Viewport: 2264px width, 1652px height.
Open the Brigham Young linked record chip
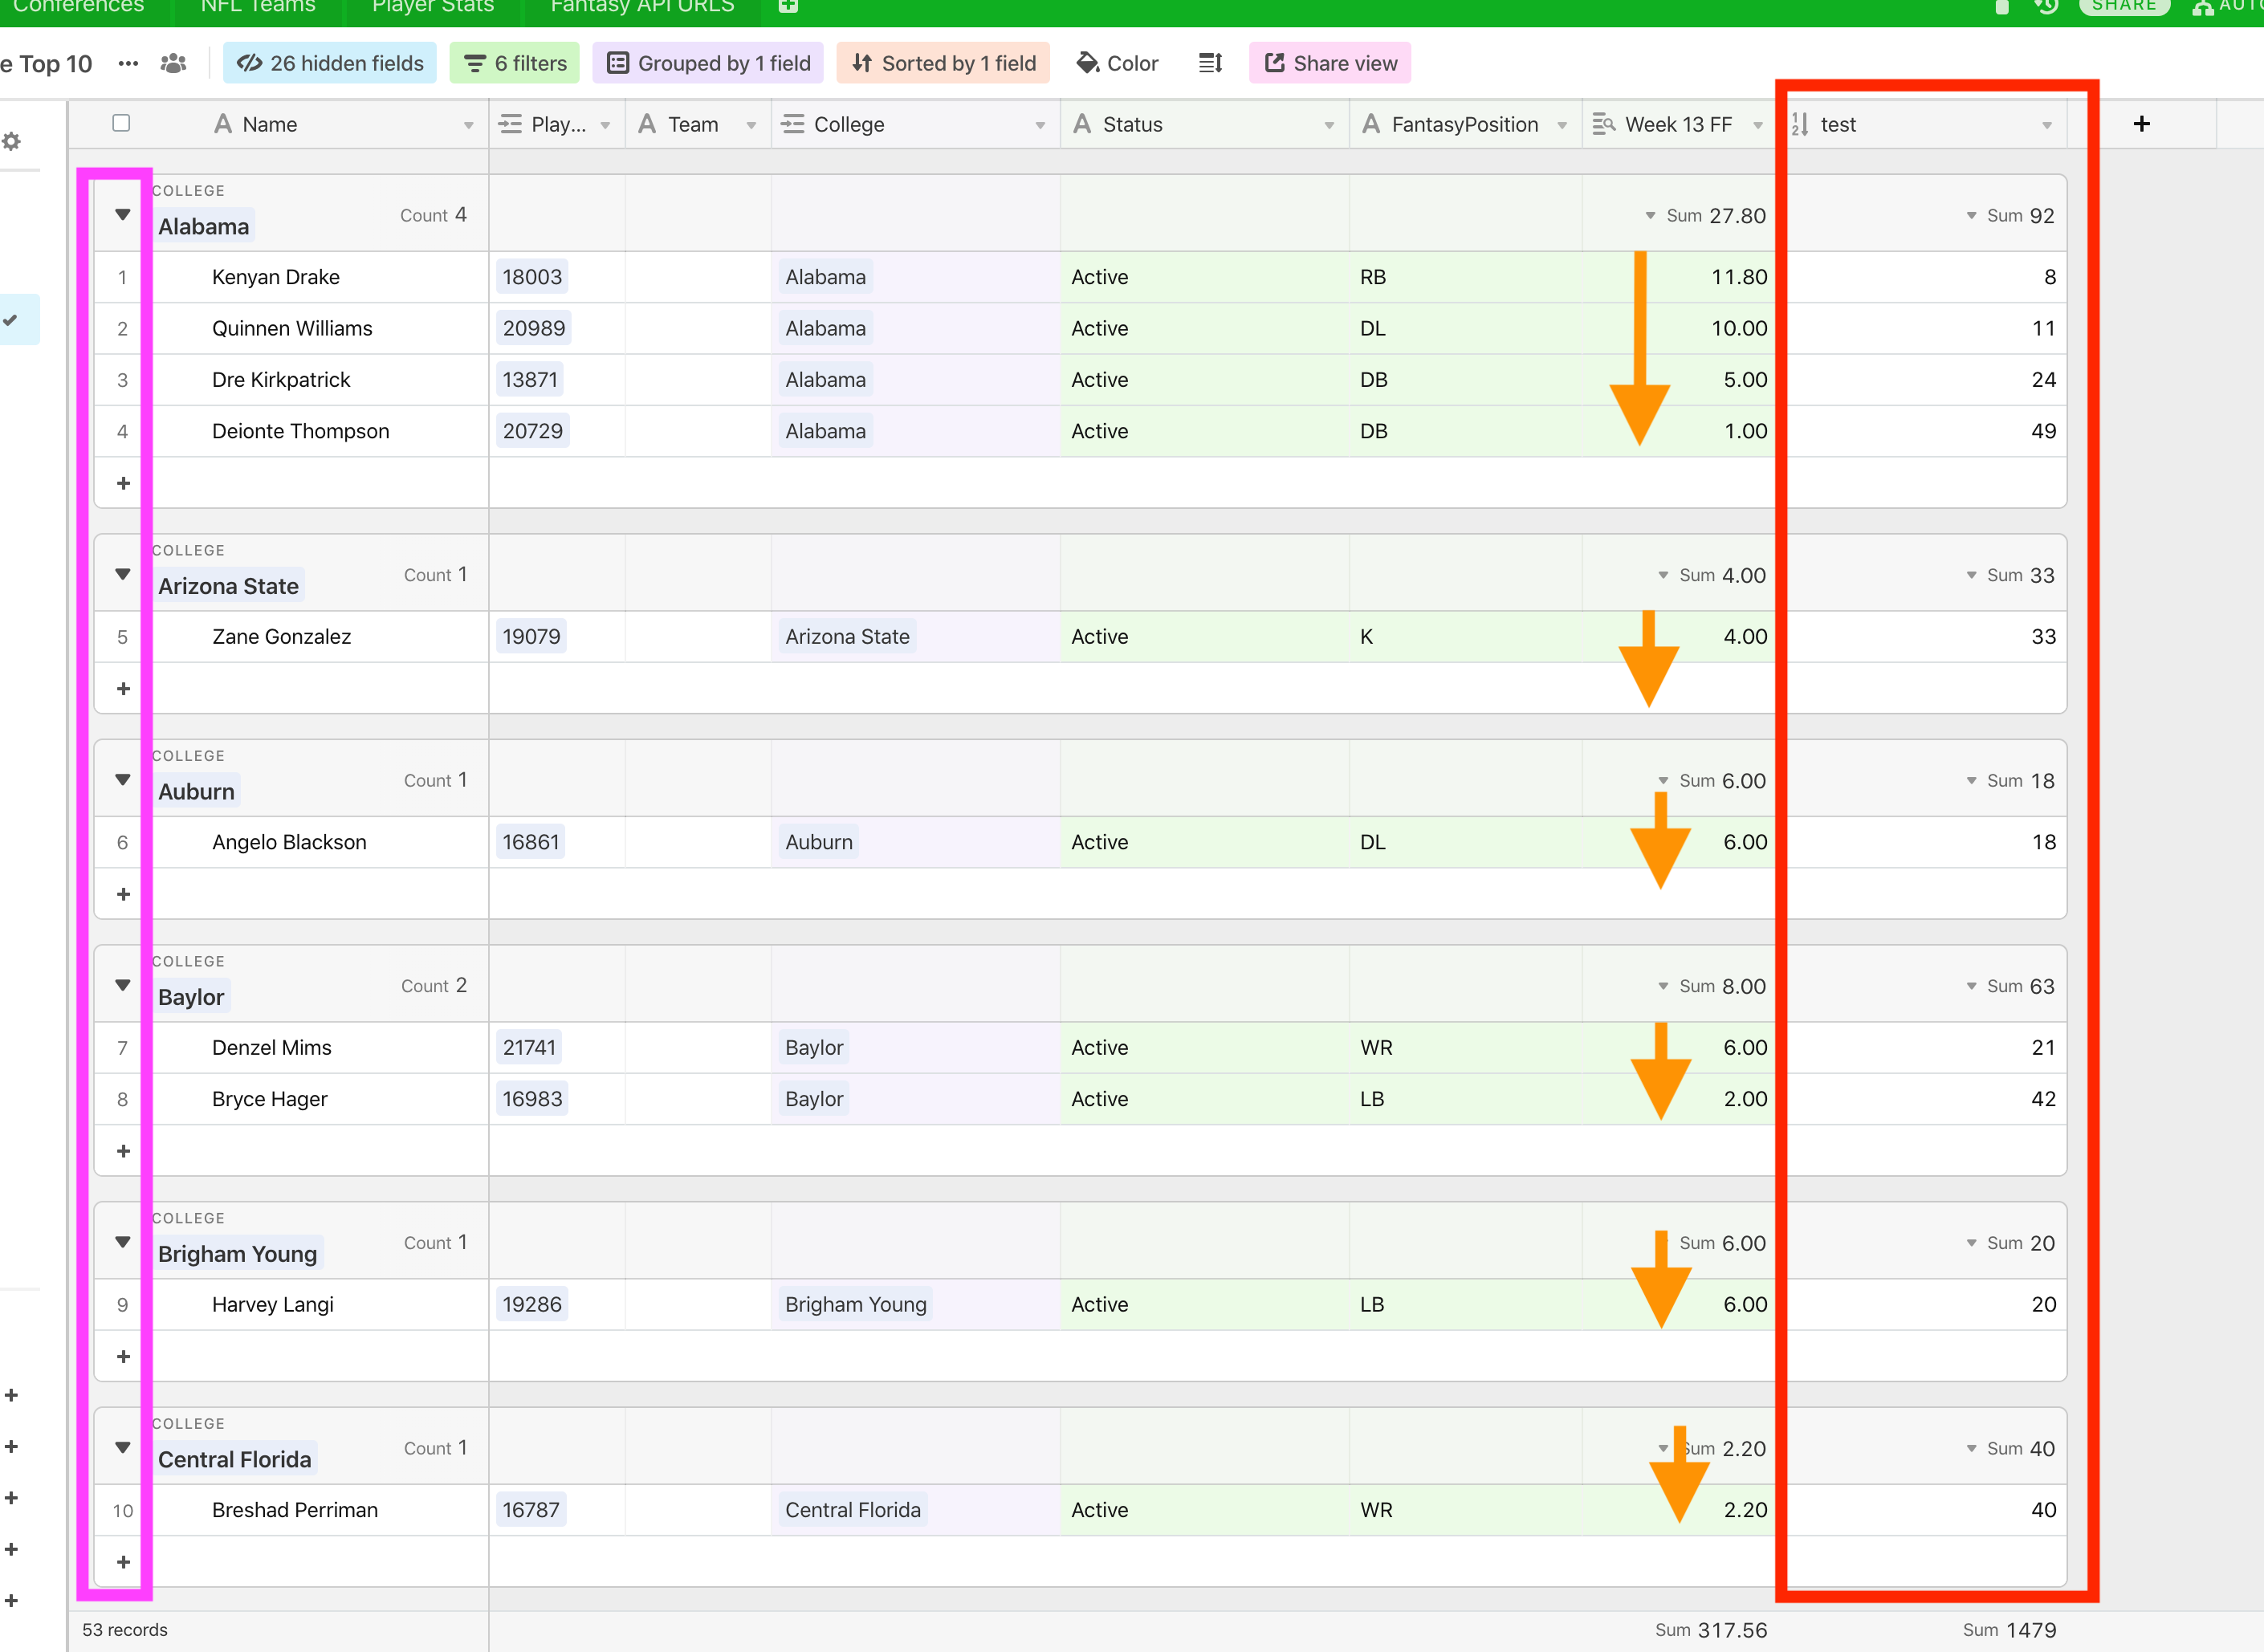point(856,1304)
